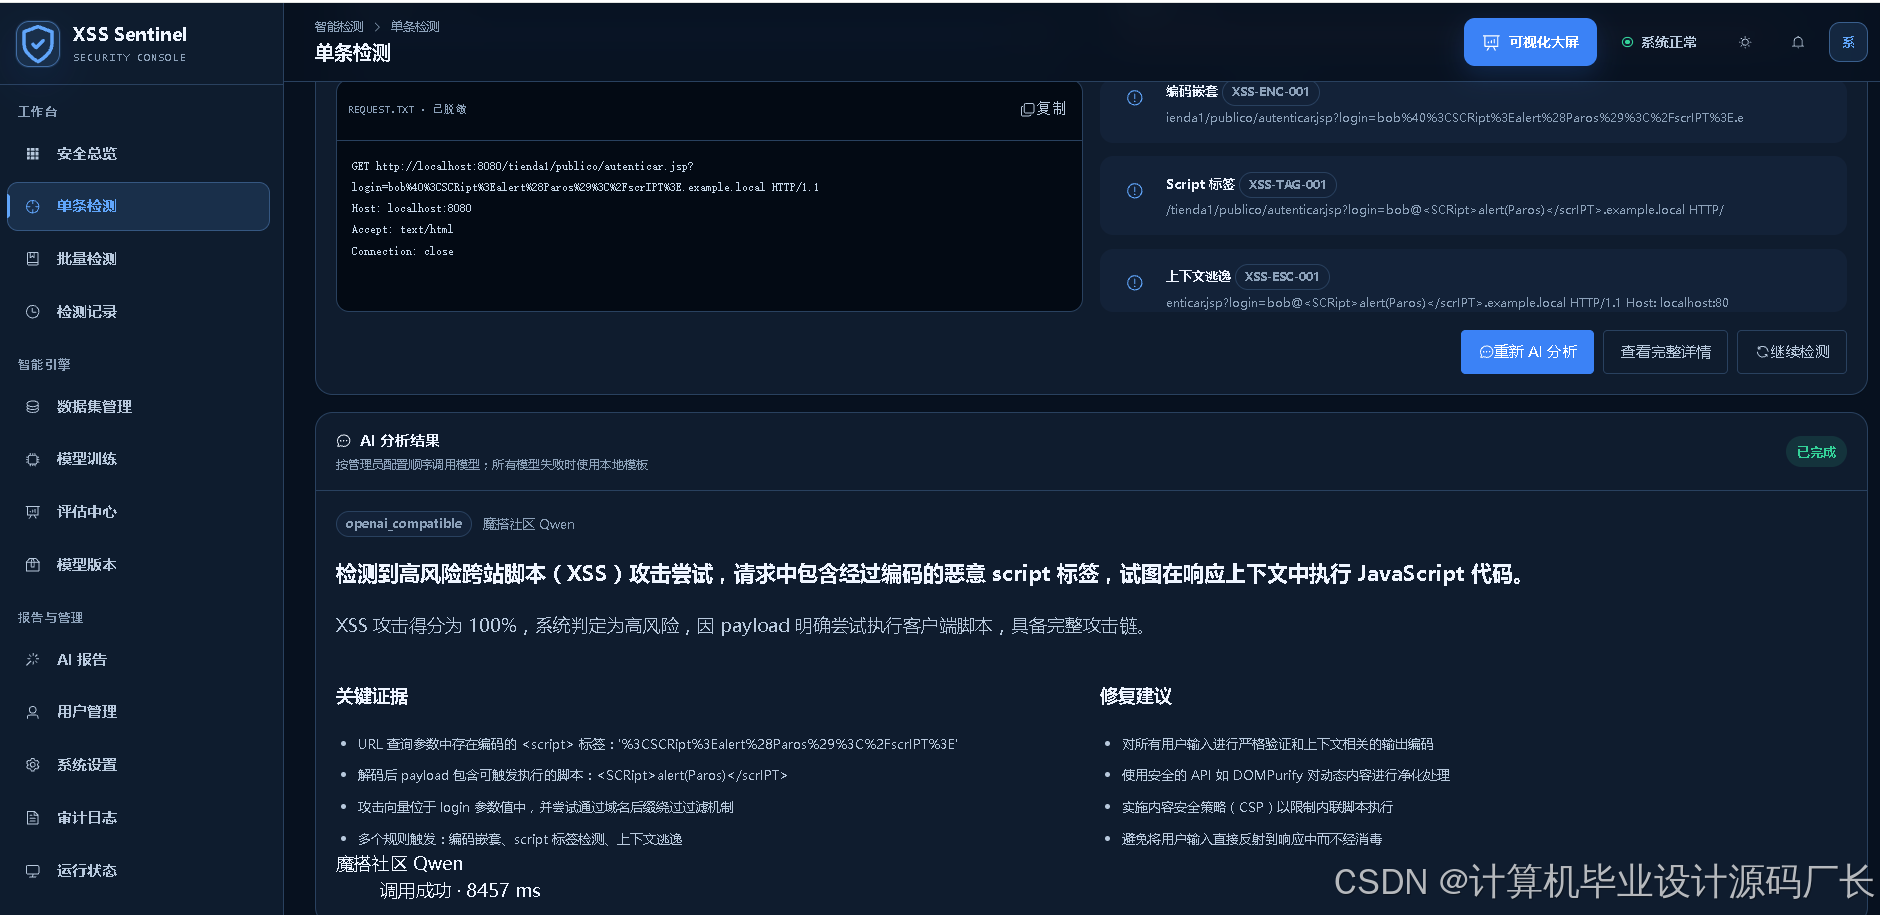Click the 调用成功 · 8457 ms status text
The image size is (1880, 915).
(x=460, y=891)
